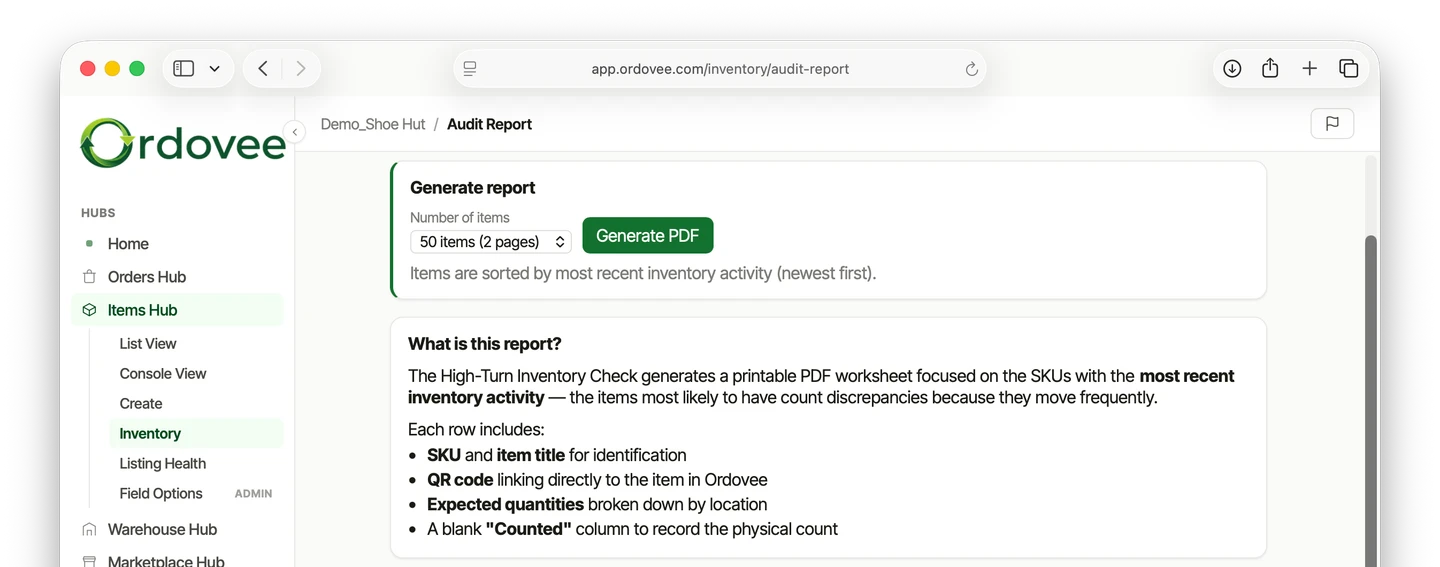Viewport: 1440px width, 567px height.
Task: Collapse the sidebar with the chevron button
Action: [x=295, y=132]
